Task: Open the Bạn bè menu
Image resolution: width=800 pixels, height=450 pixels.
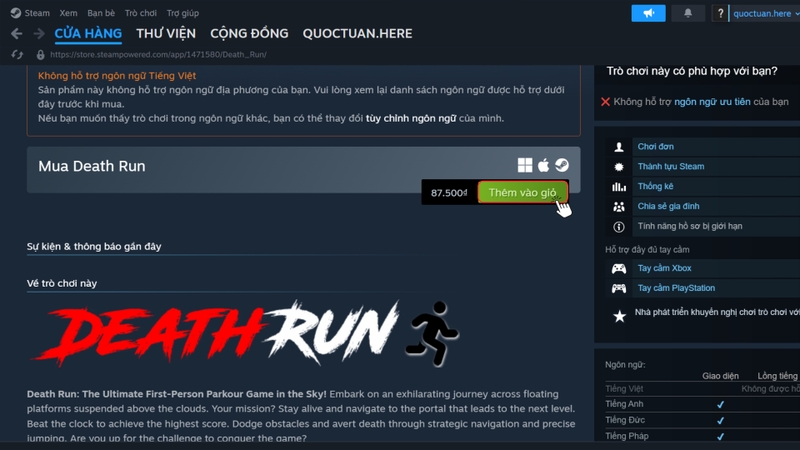Action: click(101, 13)
